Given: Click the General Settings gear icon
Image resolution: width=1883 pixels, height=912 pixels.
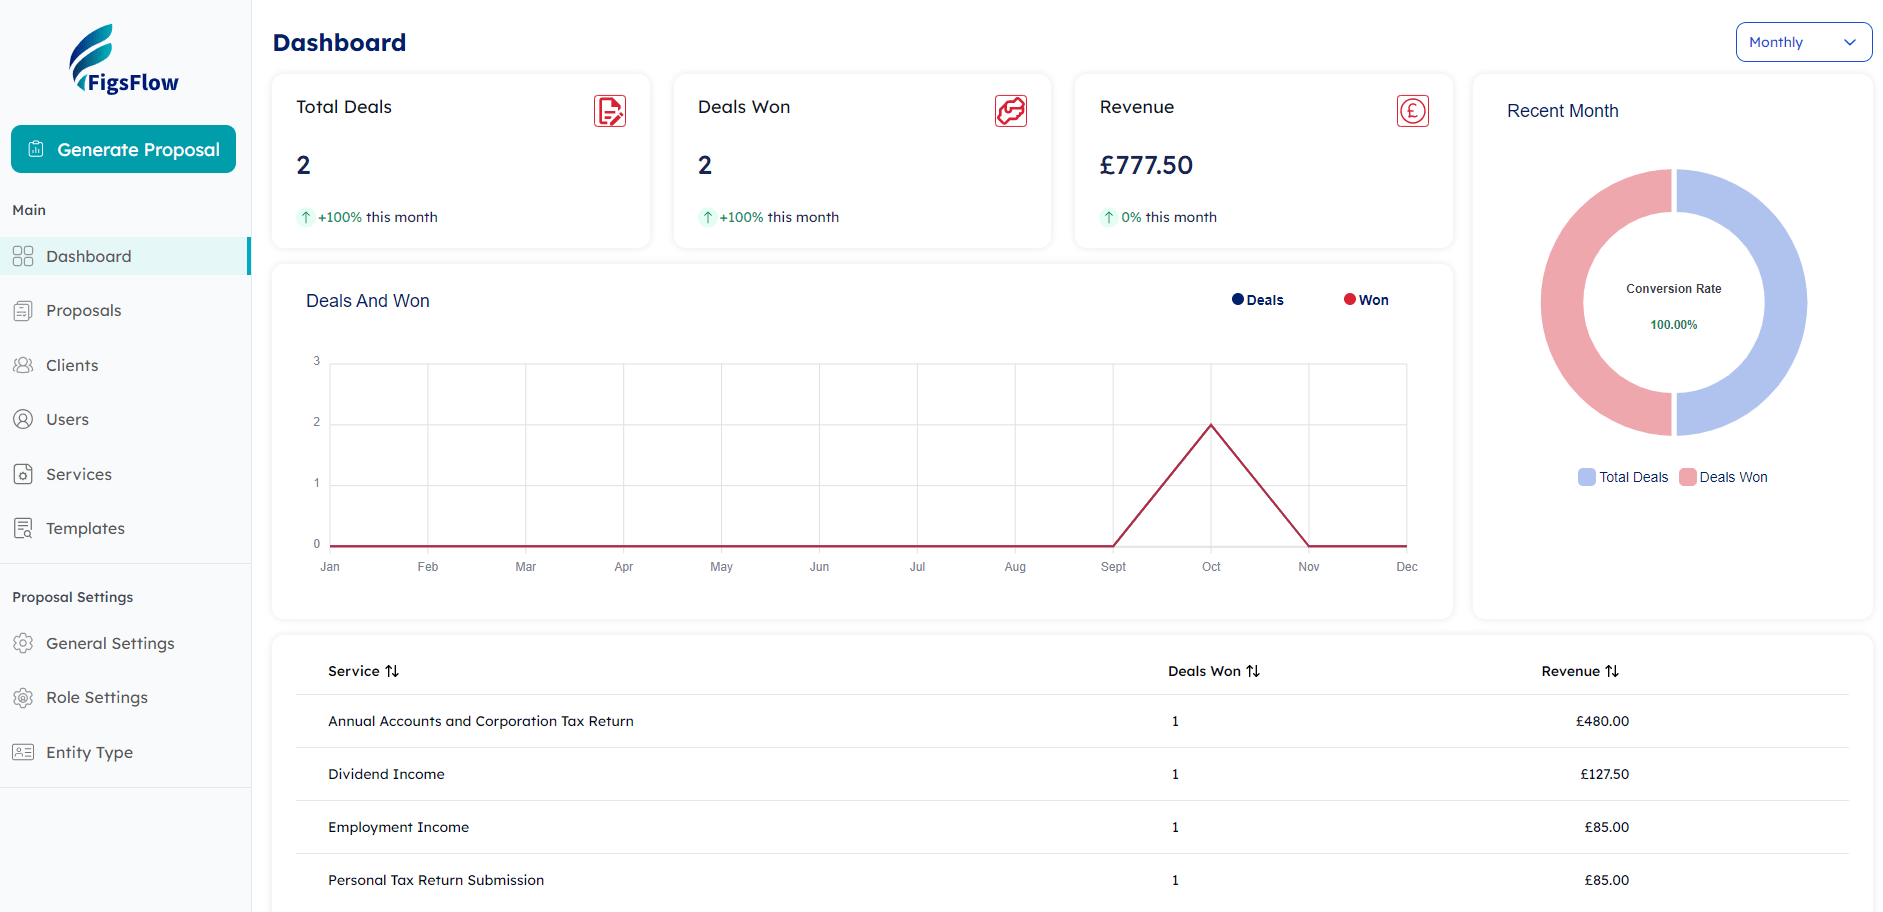Looking at the screenshot, I should coord(23,644).
